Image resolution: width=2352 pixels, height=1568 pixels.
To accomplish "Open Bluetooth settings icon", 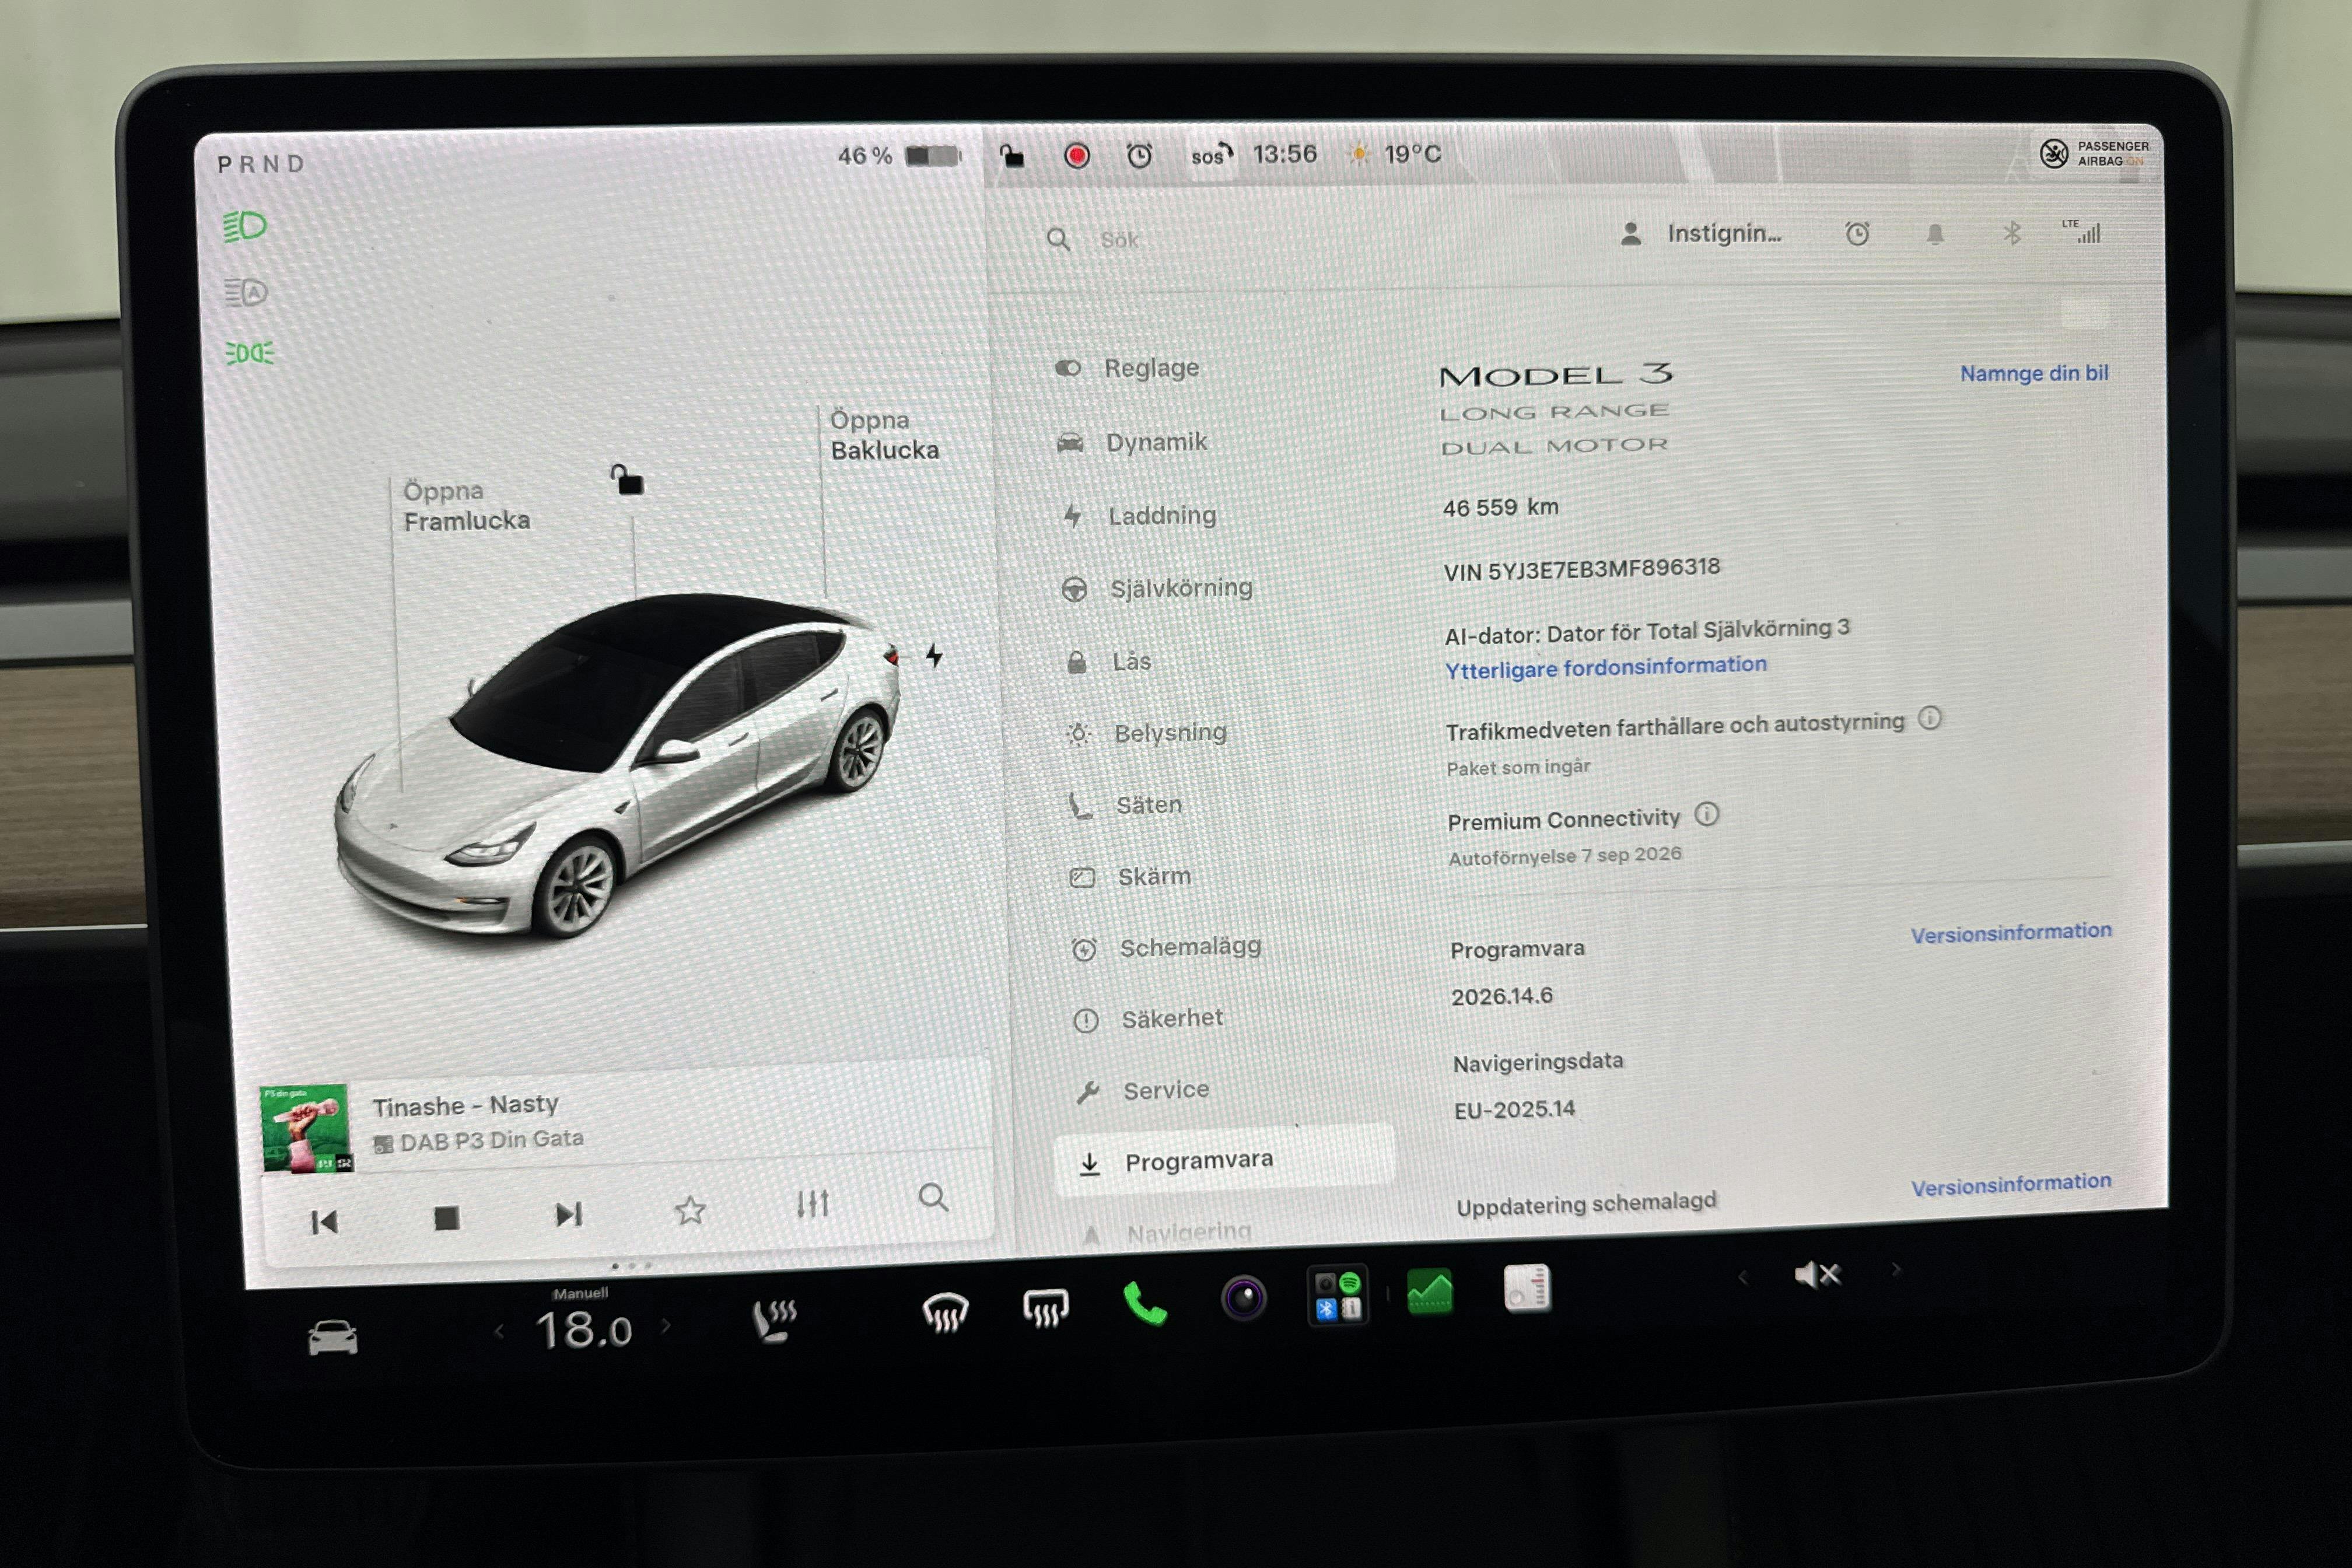I will [x=2012, y=233].
